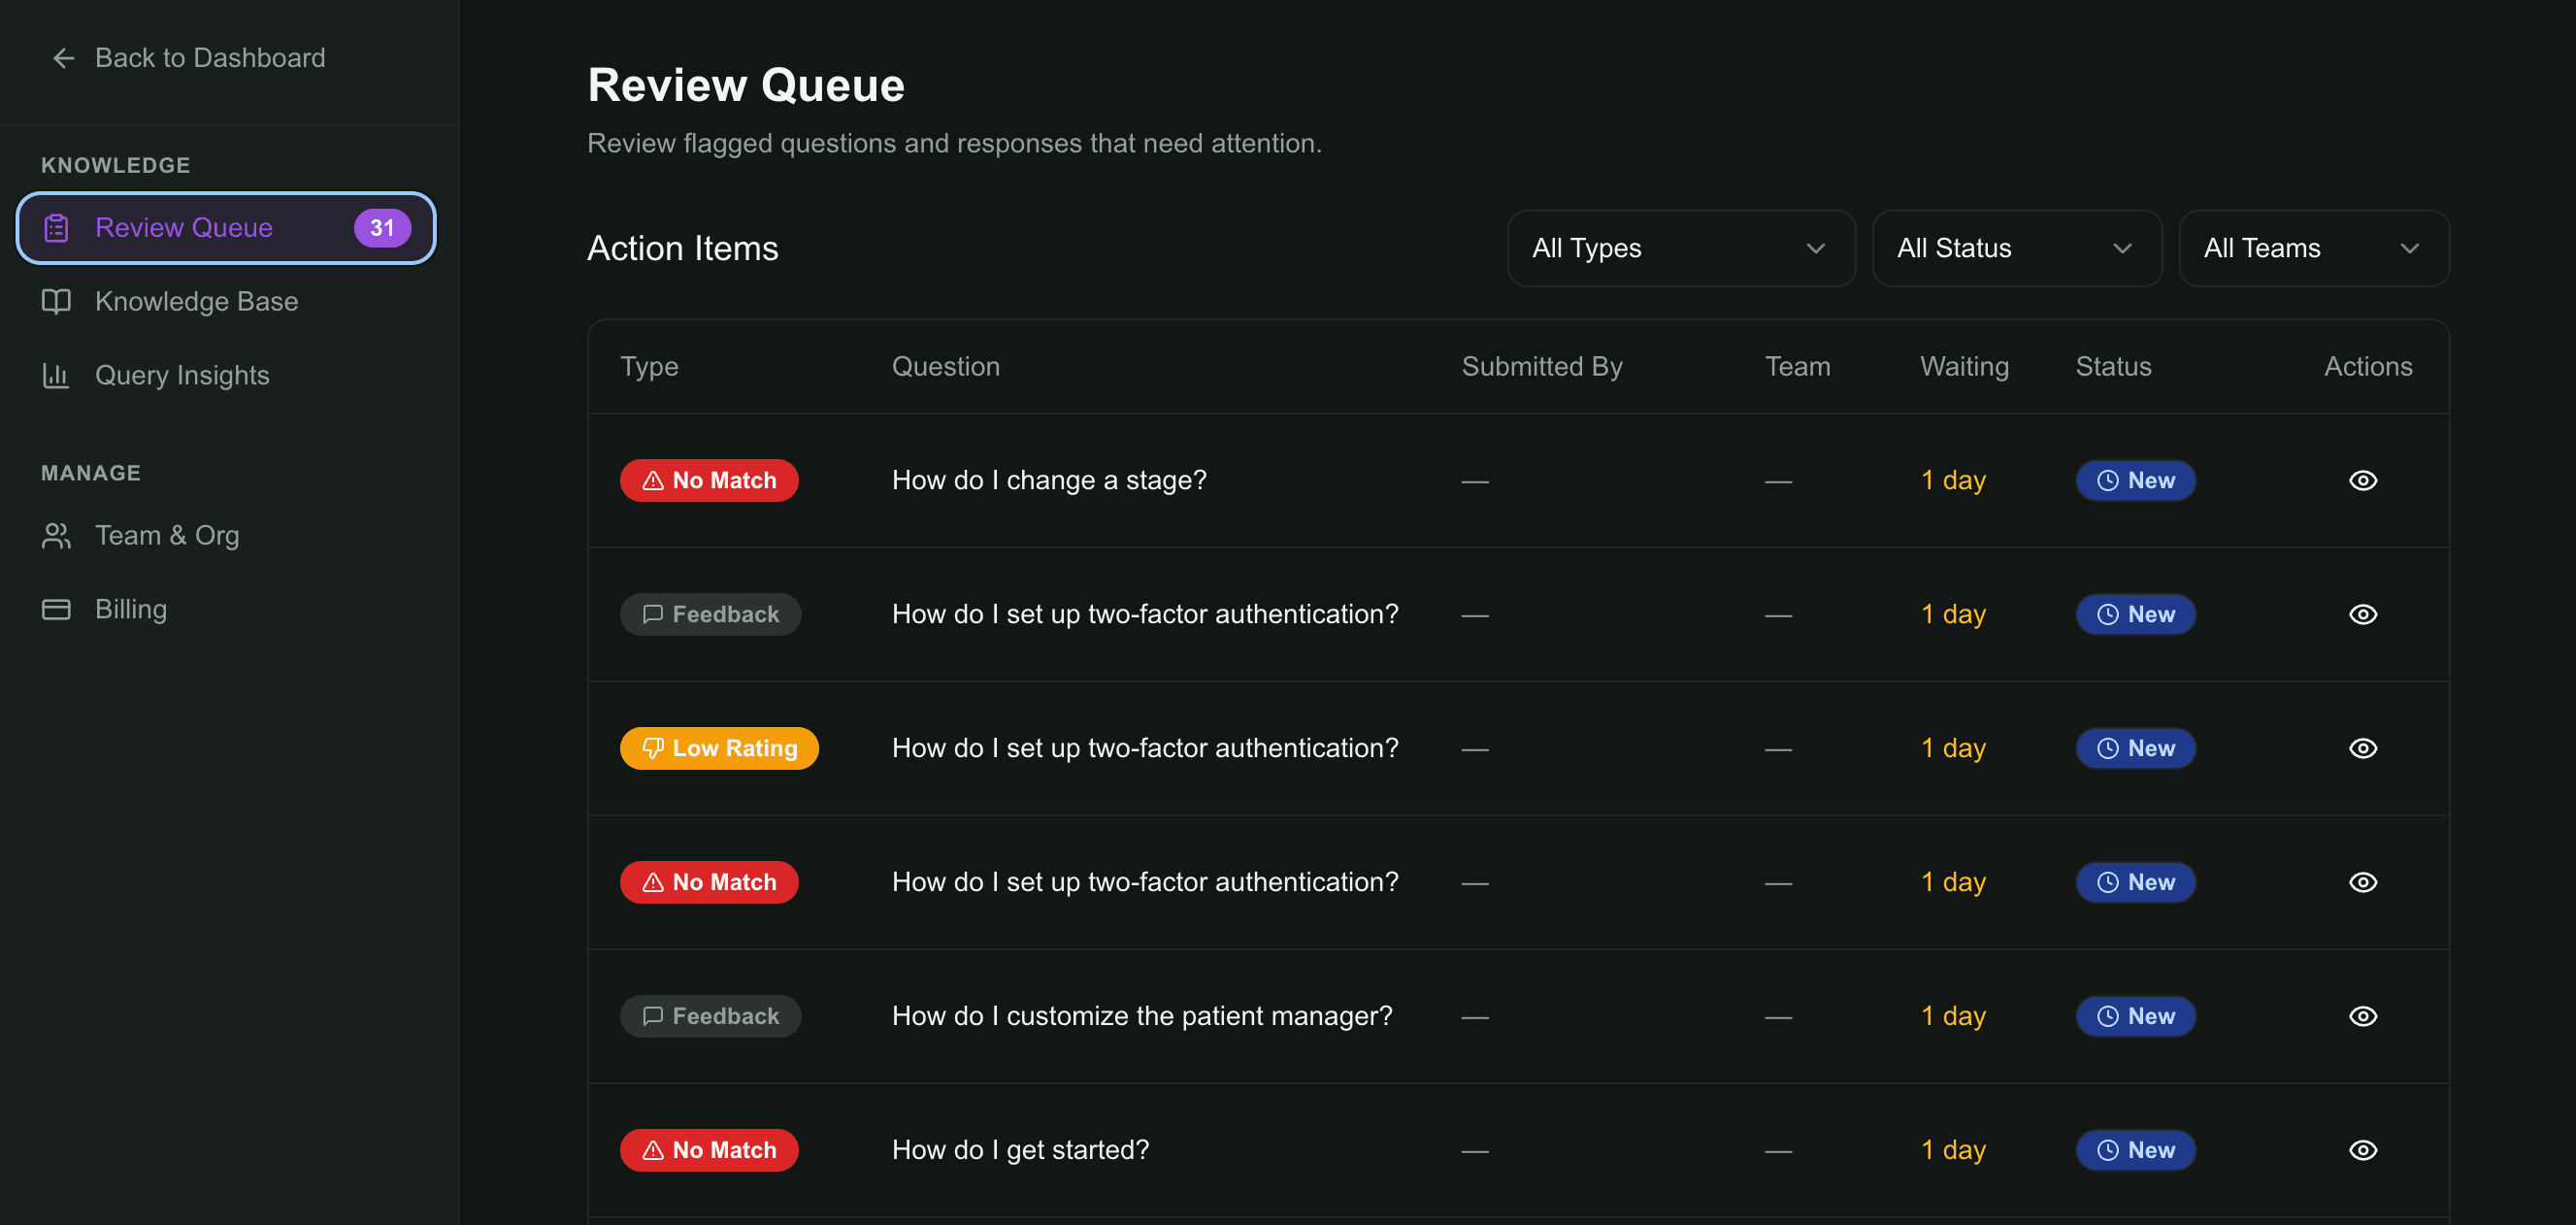View details of 'How do I change a stage?'

[x=2363, y=480]
